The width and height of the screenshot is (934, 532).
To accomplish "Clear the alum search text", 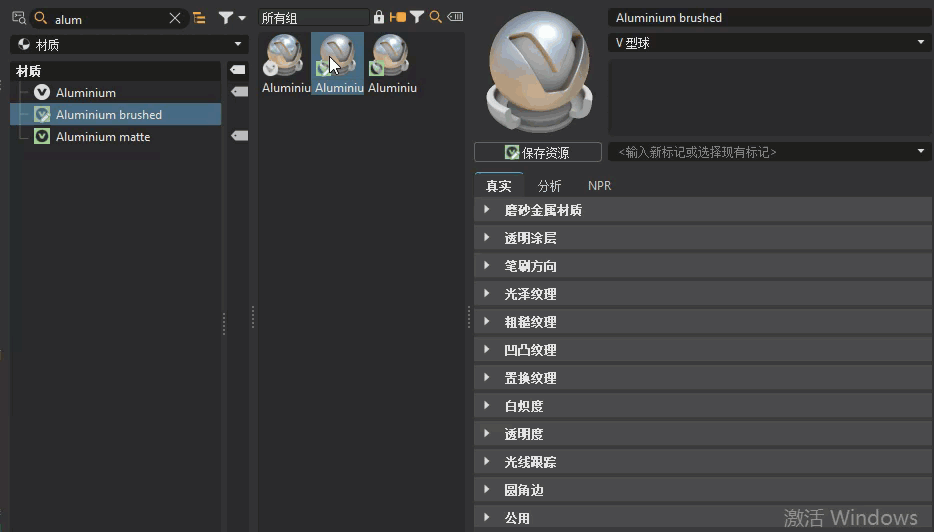I will 175,18.
